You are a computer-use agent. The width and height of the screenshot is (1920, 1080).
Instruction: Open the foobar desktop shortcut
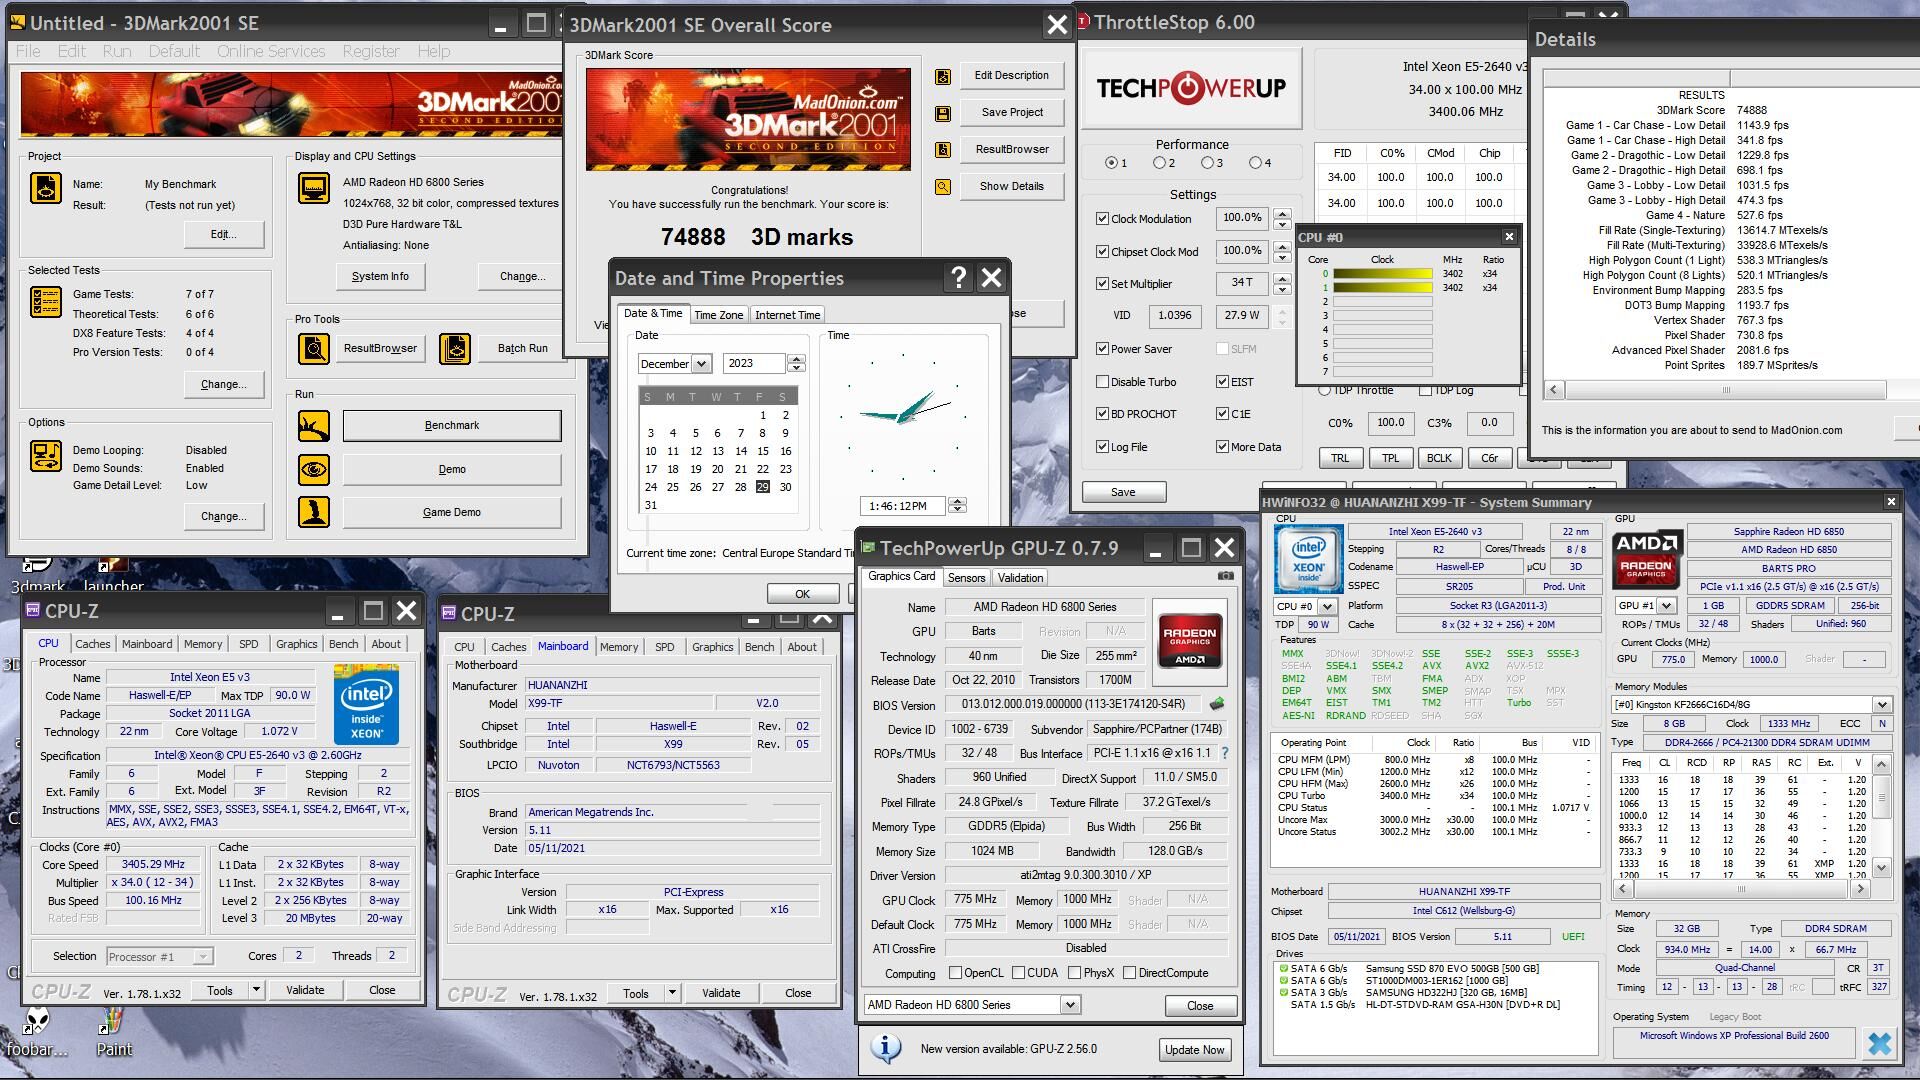pyautogui.click(x=37, y=1032)
